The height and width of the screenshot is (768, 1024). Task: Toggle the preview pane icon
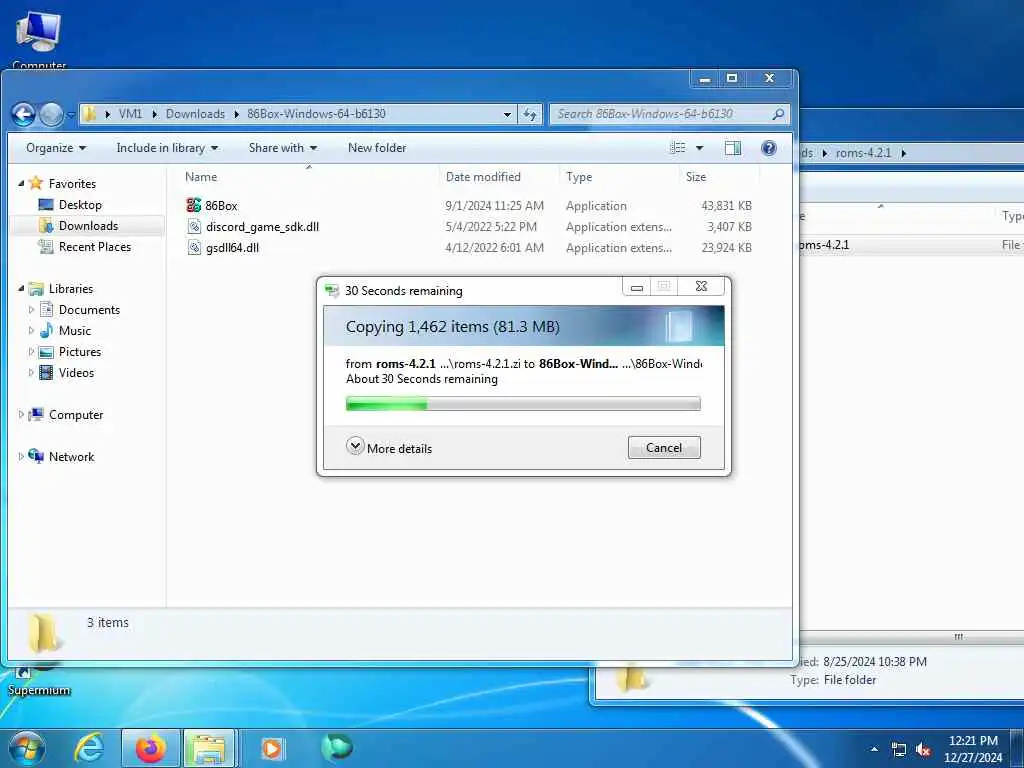click(733, 148)
